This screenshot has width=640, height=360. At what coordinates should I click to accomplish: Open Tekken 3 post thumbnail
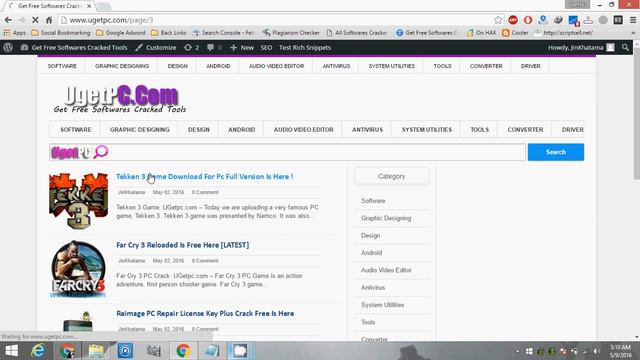(x=79, y=201)
